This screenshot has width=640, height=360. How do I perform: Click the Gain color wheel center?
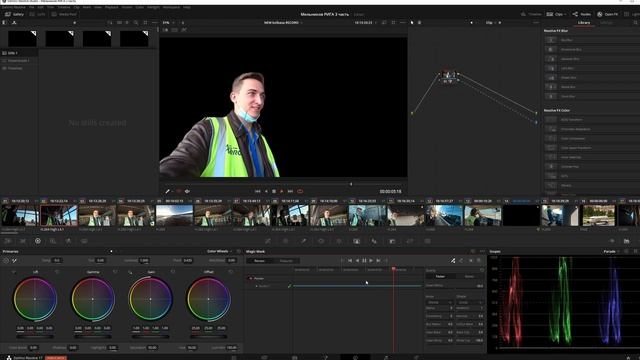pos(151,299)
